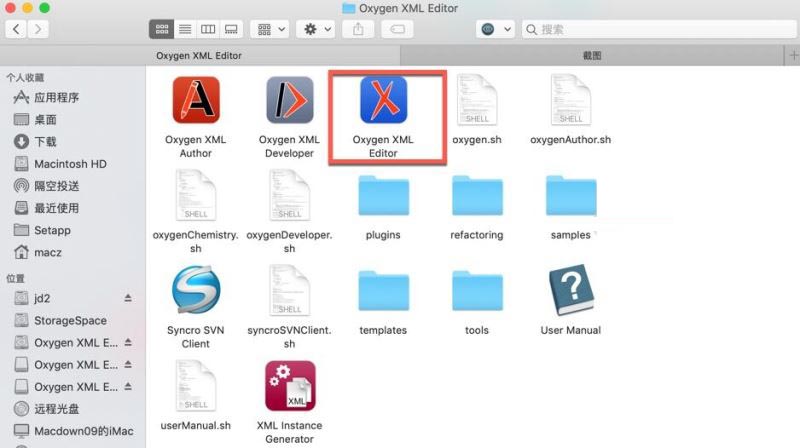The image size is (800, 448).
Task: Open the User Manual book icon
Action: [571, 290]
